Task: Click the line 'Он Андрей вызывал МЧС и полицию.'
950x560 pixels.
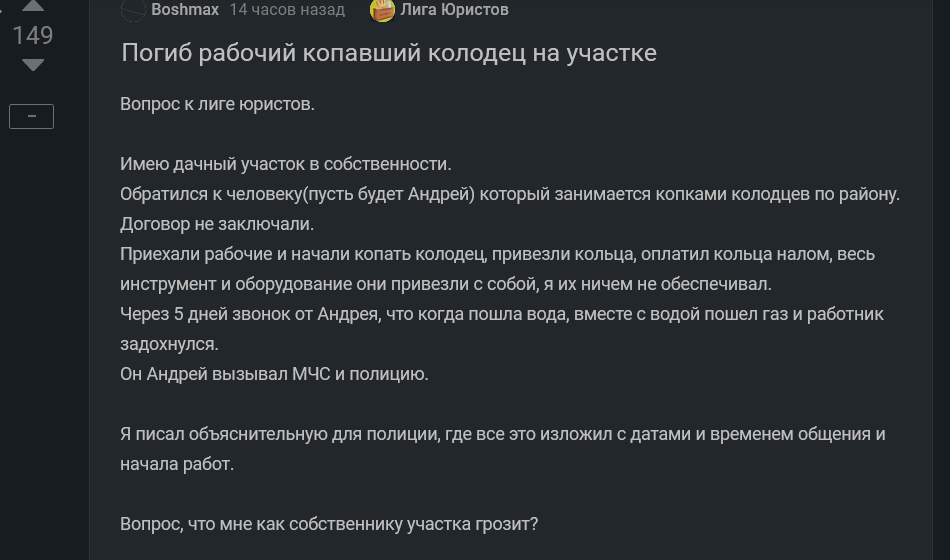Action: point(274,374)
